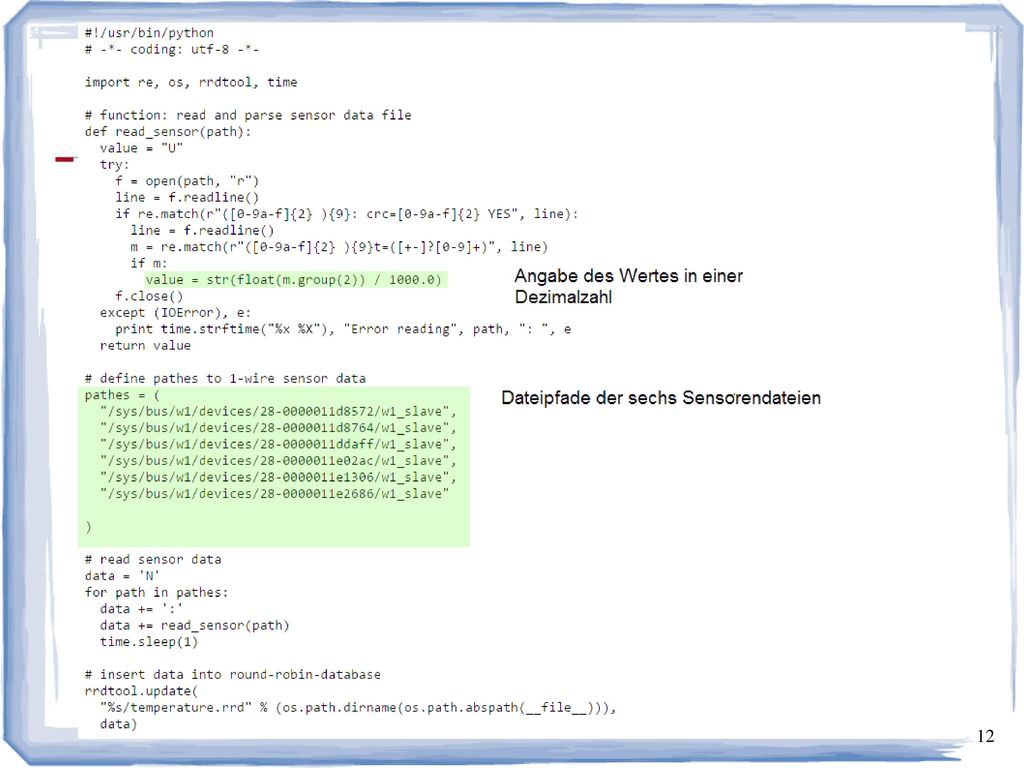Click the 'for path in pathes:' line
The width and height of the screenshot is (1024, 768).
[x=157, y=592]
